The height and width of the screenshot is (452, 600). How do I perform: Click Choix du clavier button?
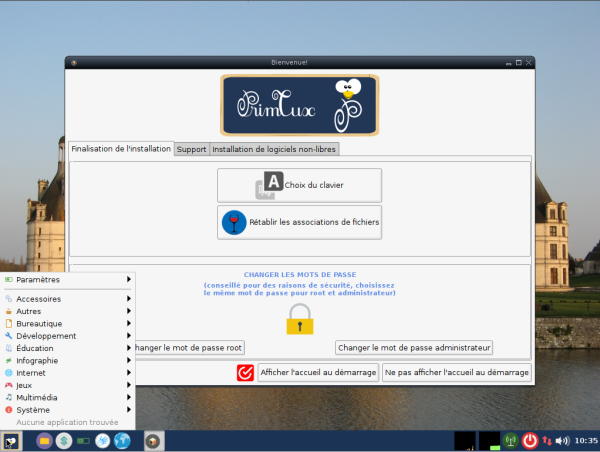point(299,185)
